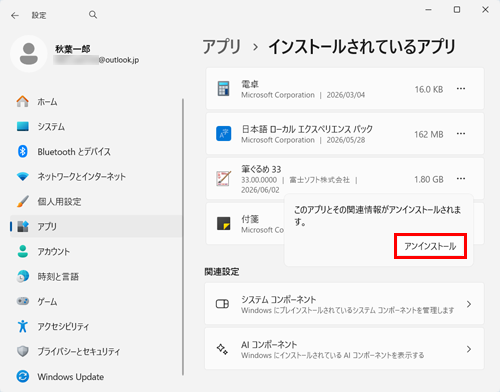The image size is (500, 392).
Task: Click the 関連設定 heading
Action: [222, 272]
